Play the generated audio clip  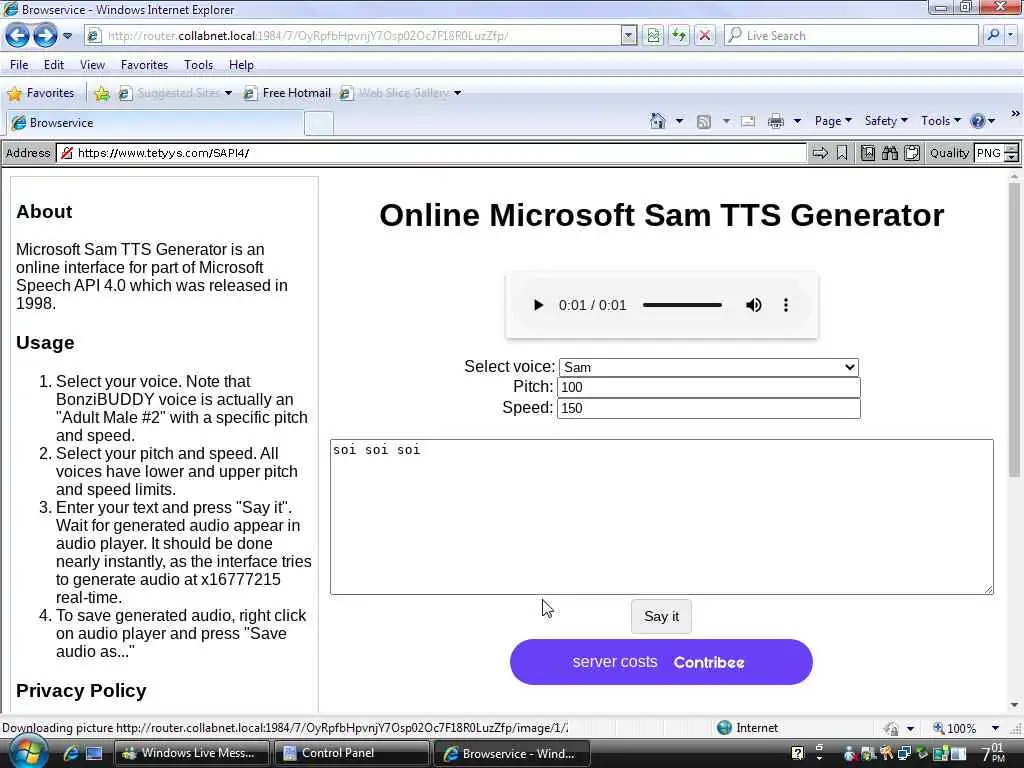[537, 305]
